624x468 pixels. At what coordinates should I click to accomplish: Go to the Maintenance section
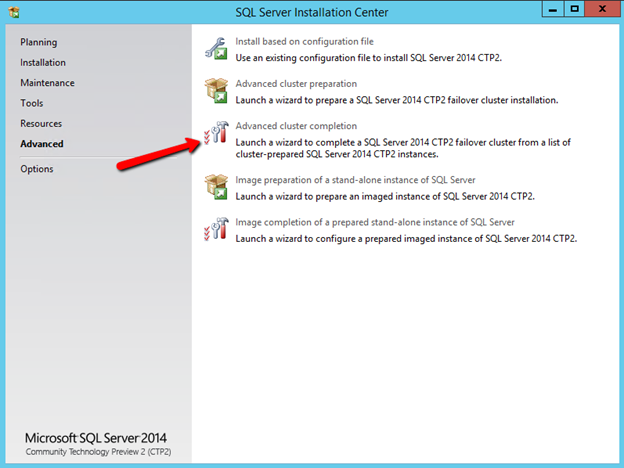pyautogui.click(x=47, y=83)
